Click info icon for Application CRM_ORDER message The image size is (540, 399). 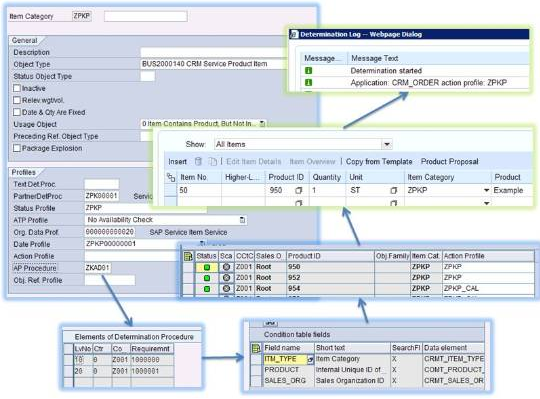pos(308,83)
